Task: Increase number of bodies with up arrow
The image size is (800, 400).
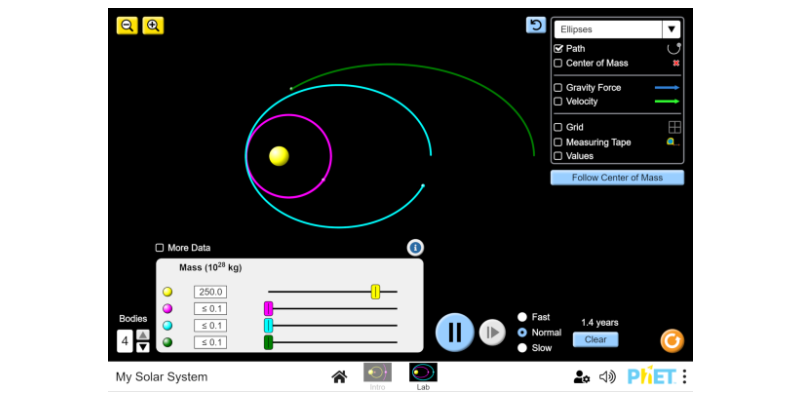Action: pos(142,335)
